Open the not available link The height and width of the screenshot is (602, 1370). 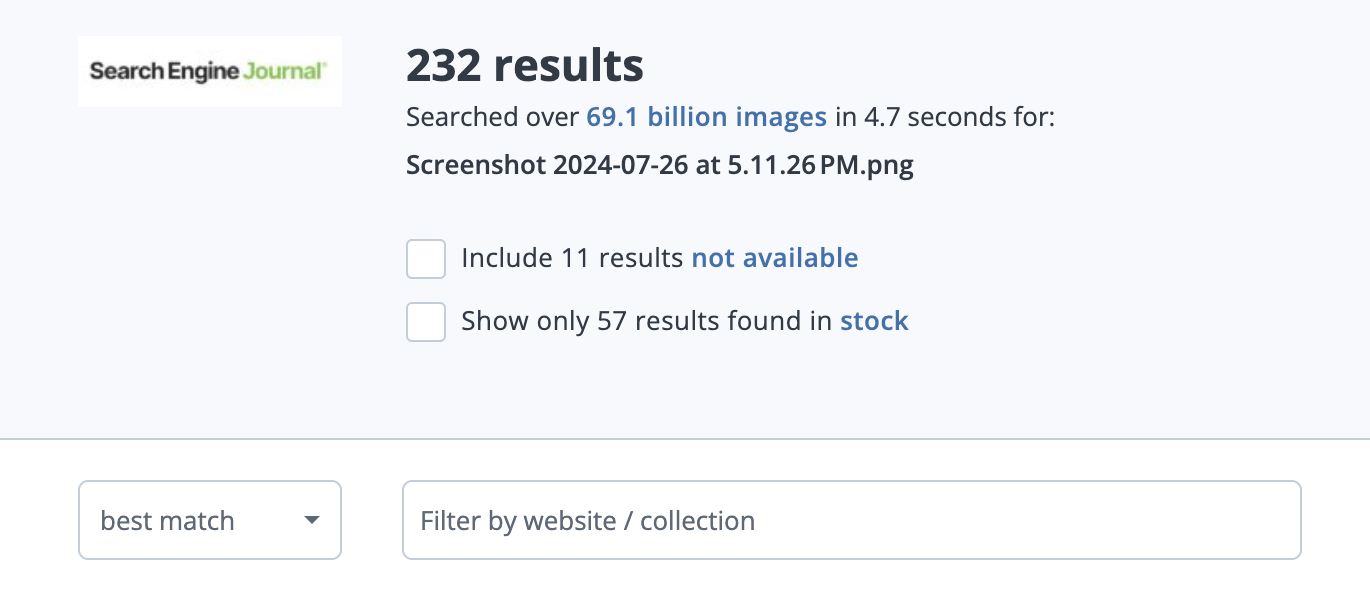(775, 258)
